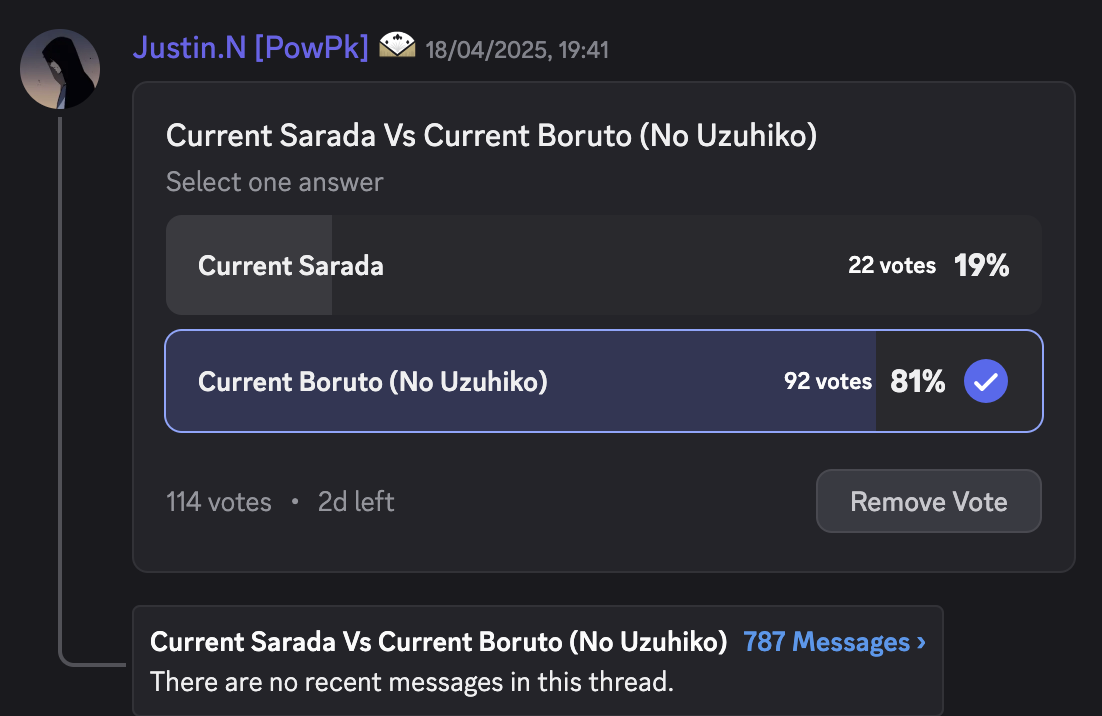
Task: Click the message timestamp 18/04/2025, 19:41
Action: click(x=517, y=50)
